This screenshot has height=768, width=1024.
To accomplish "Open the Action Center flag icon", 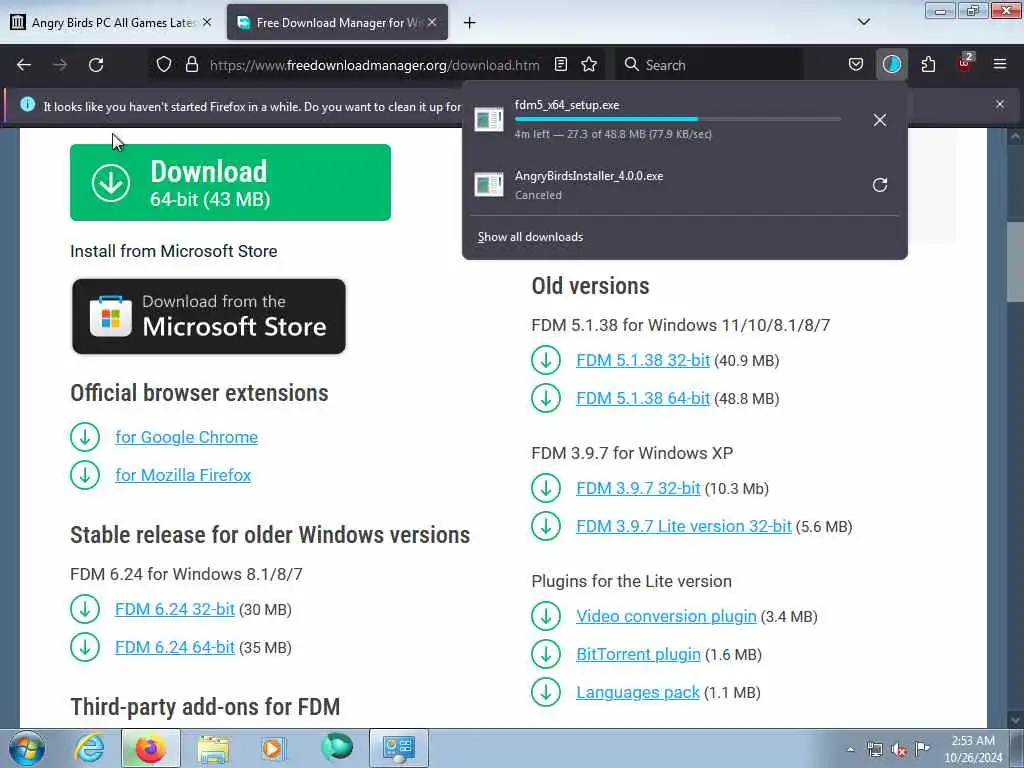I will click(922, 749).
